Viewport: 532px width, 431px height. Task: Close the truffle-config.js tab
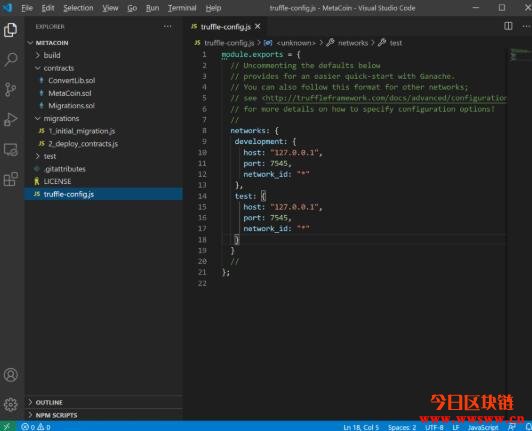(258, 26)
